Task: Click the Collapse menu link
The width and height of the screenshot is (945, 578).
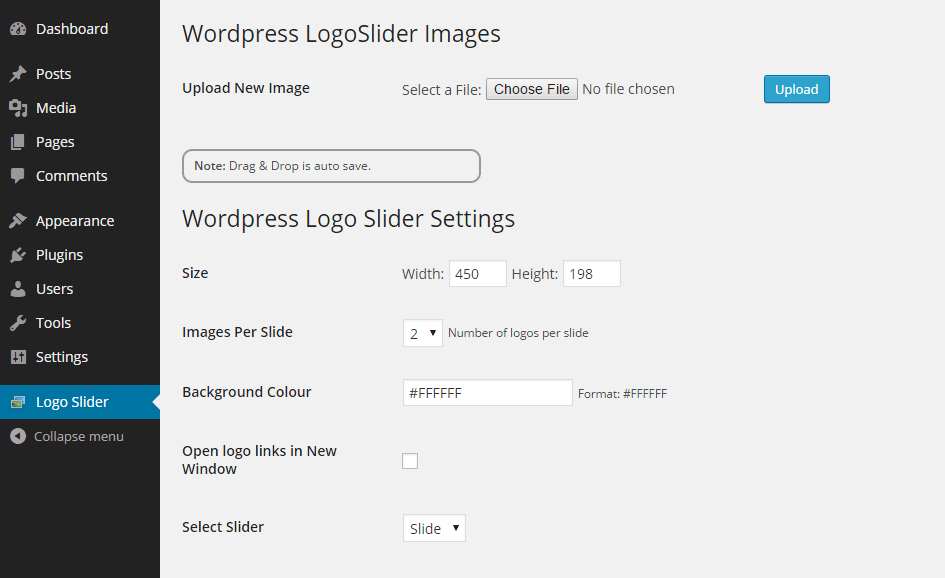Action: 78,436
